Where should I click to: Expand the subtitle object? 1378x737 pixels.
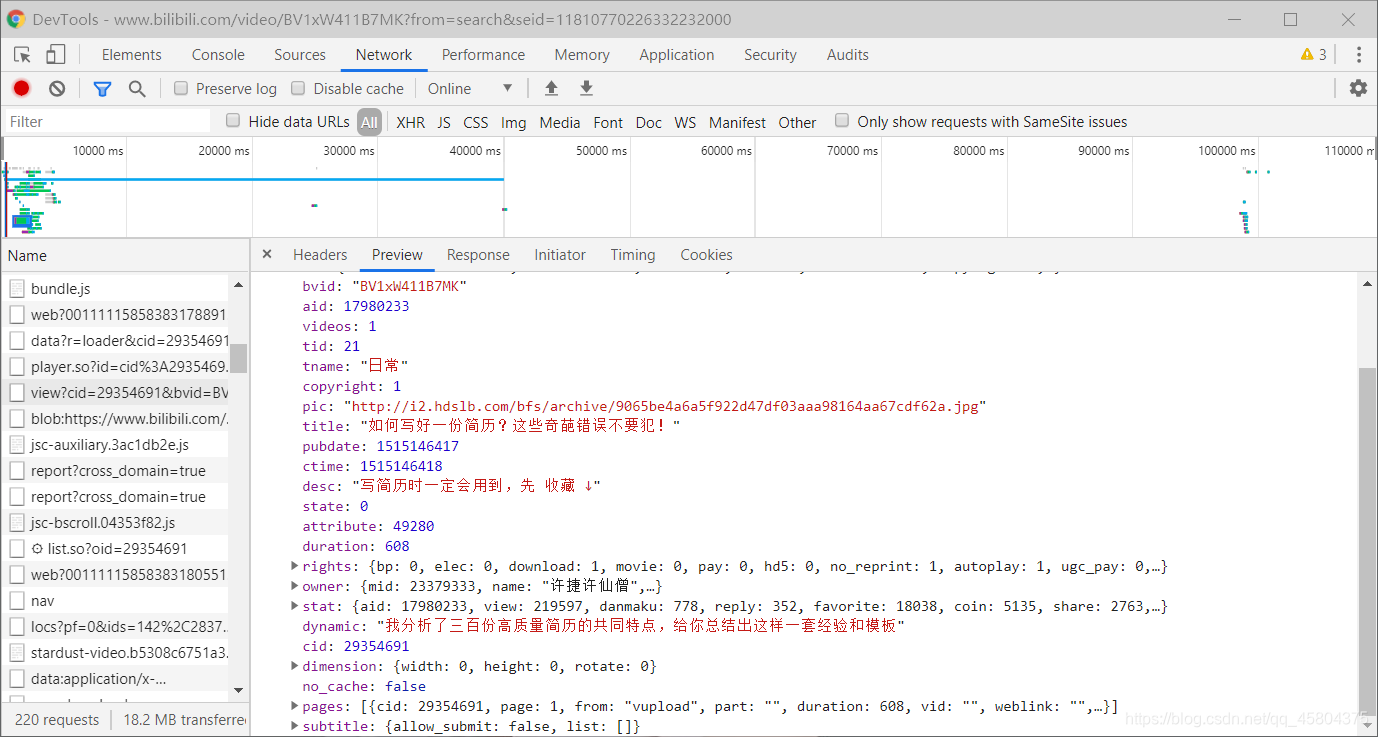point(294,726)
